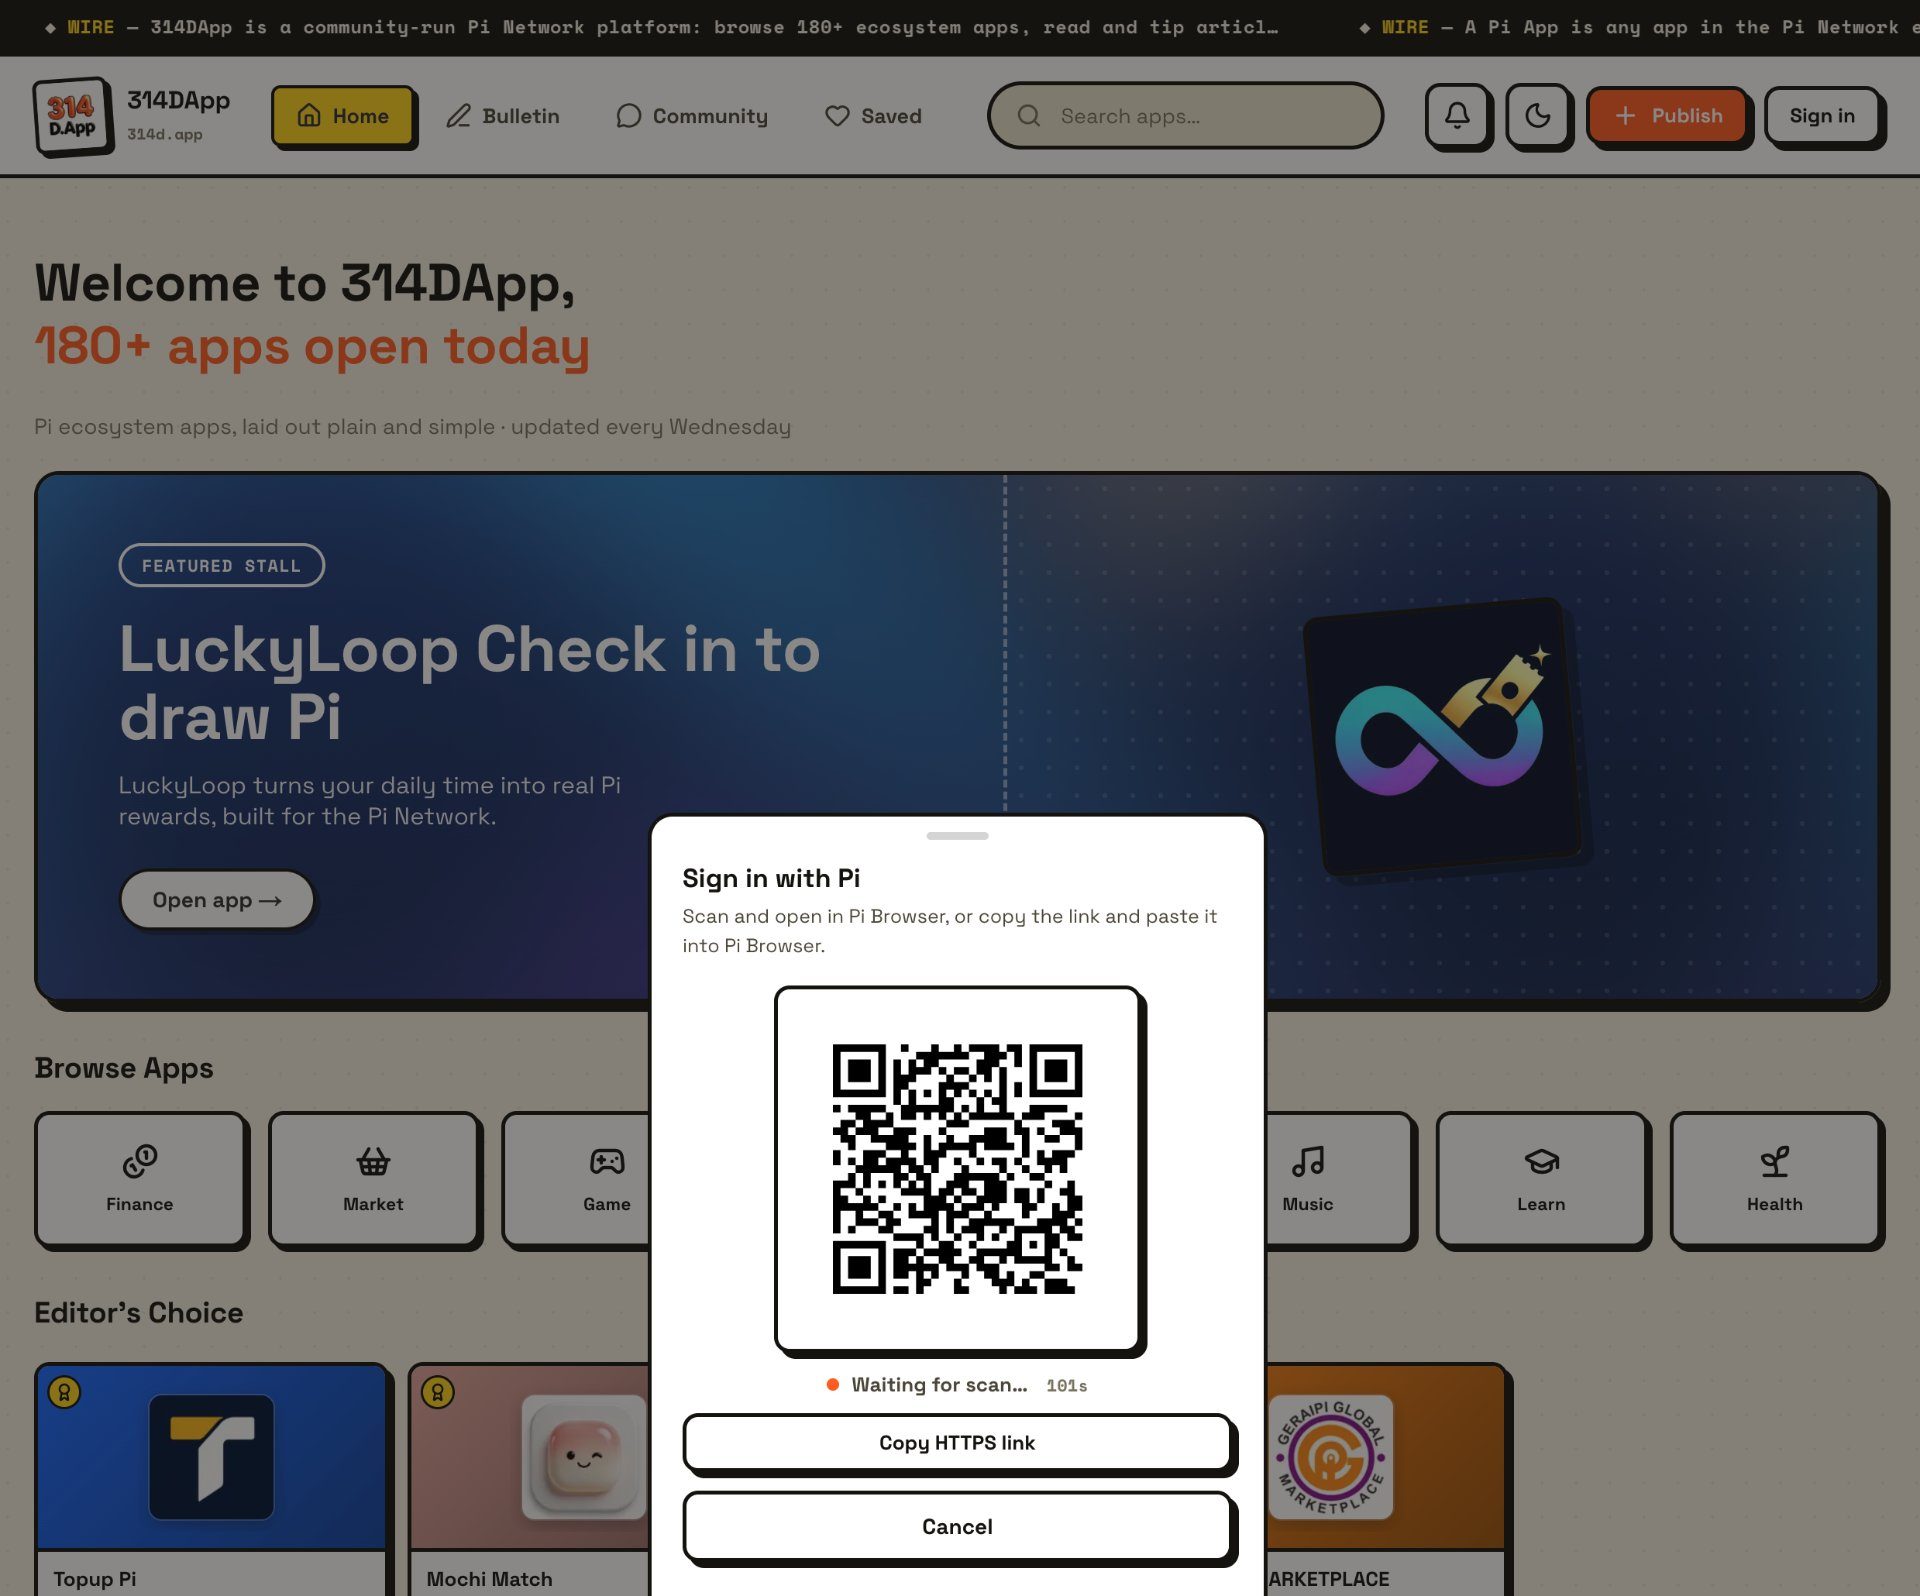This screenshot has height=1596, width=1920.
Task: Click the Sign in button
Action: click(1822, 116)
